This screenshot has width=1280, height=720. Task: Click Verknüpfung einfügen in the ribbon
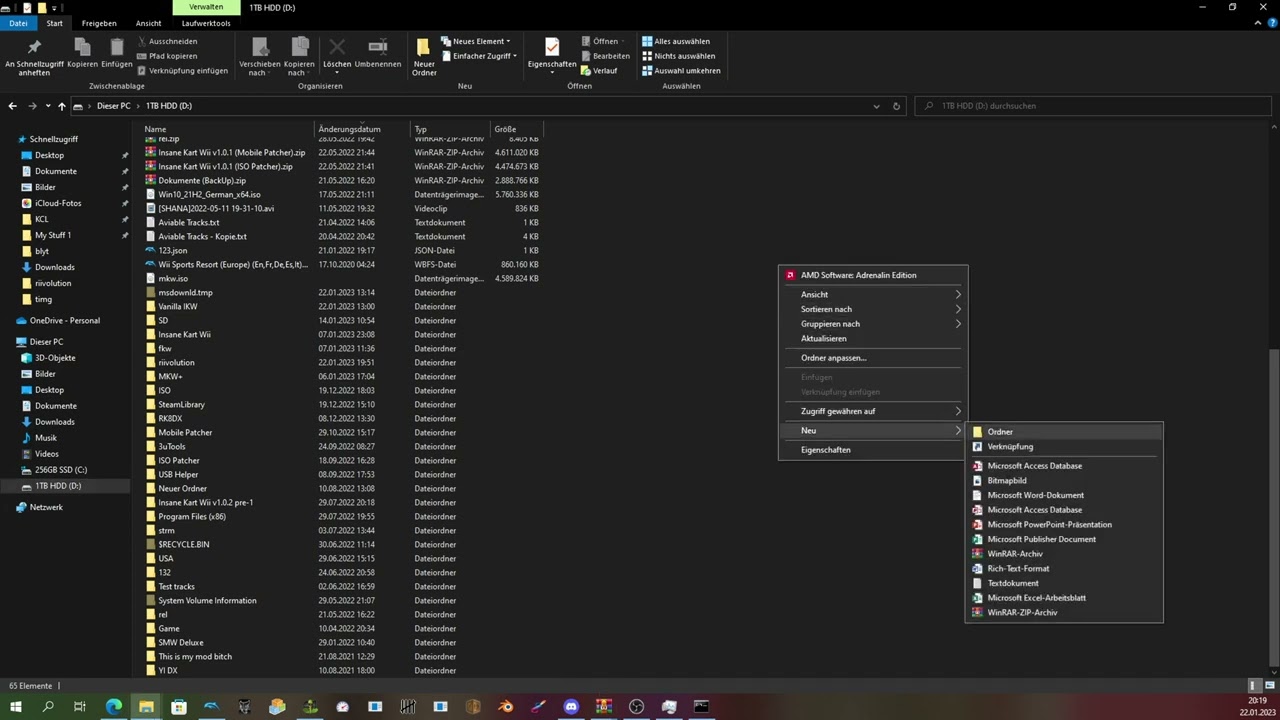[x=183, y=71]
